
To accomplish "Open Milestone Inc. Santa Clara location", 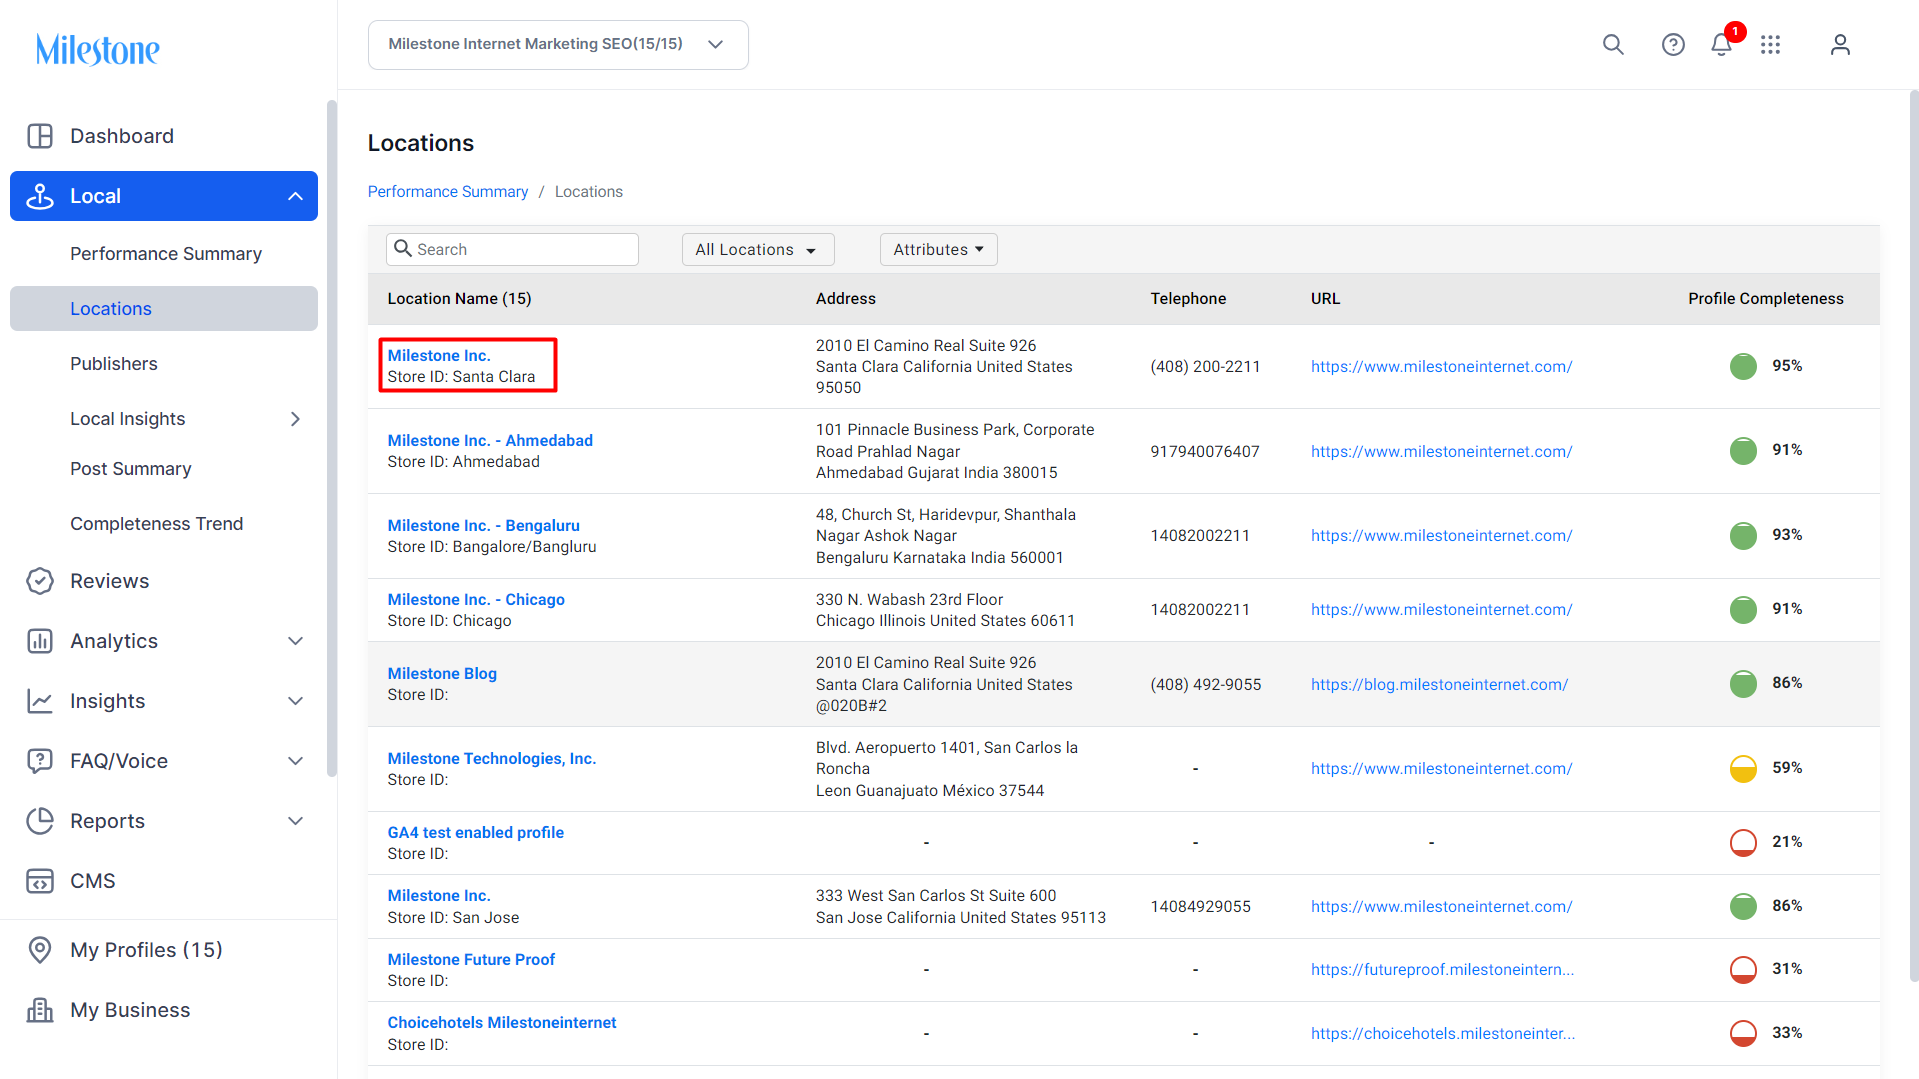I will tap(439, 355).
